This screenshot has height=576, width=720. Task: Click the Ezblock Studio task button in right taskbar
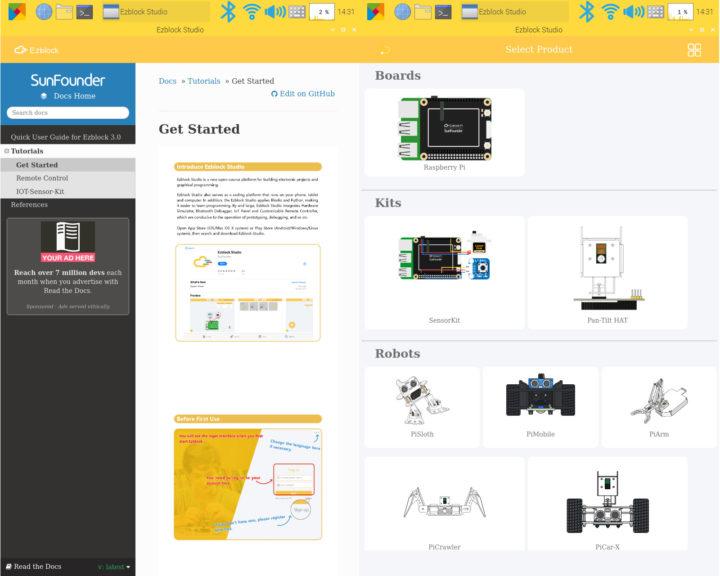[514, 11]
